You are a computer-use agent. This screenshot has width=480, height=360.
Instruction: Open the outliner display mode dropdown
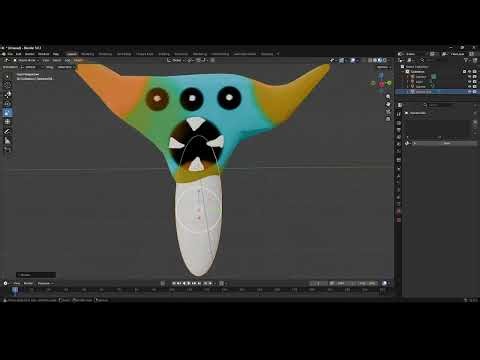(x=411, y=60)
